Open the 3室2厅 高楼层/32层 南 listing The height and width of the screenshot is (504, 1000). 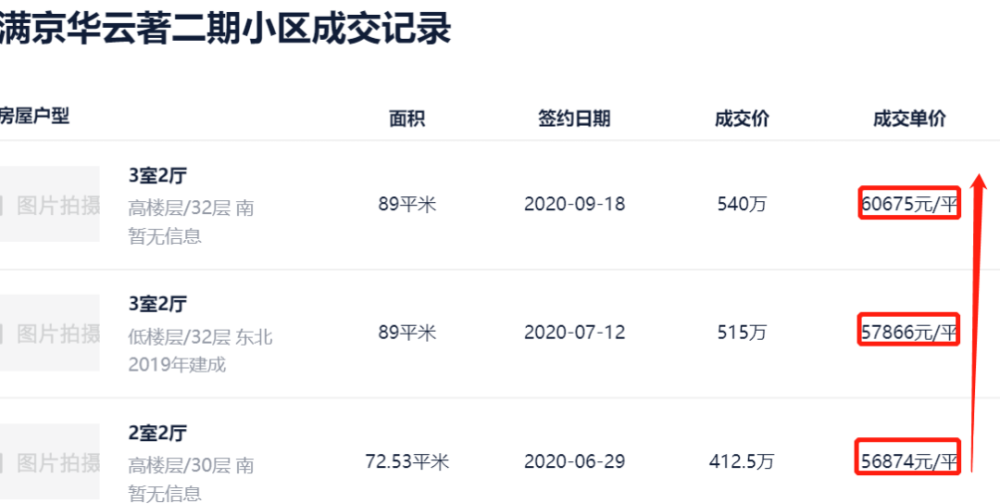click(x=158, y=175)
